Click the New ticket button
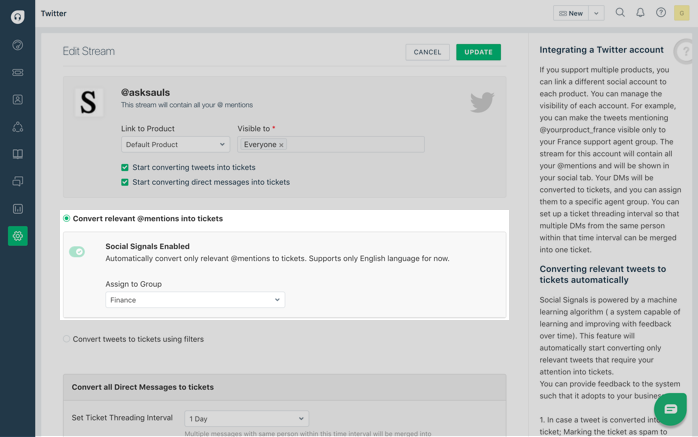This screenshot has width=698, height=437. [x=571, y=13]
